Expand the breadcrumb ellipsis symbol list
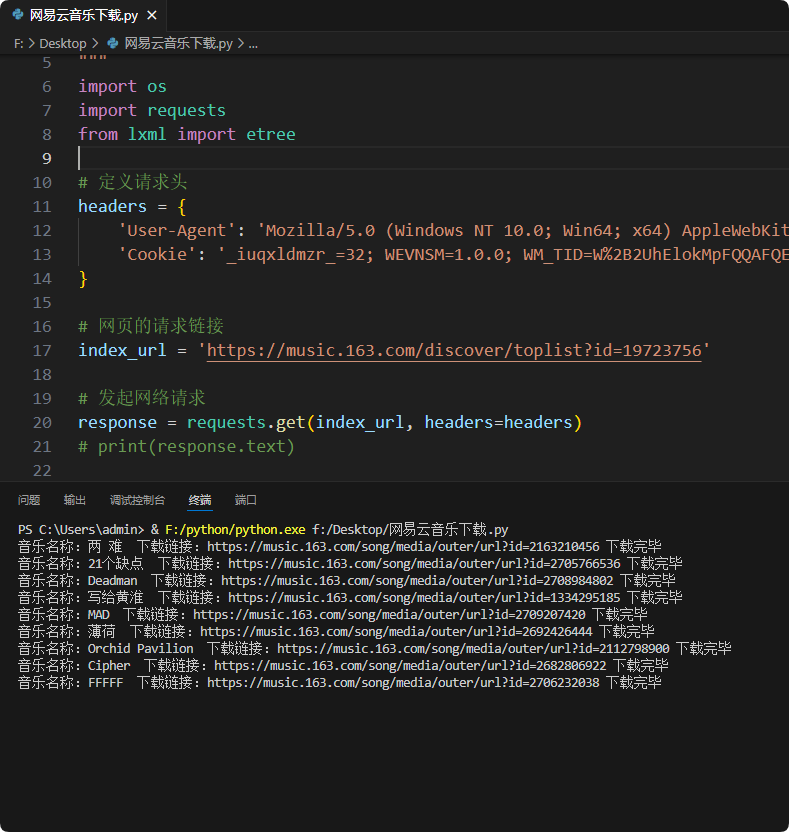 coord(253,44)
